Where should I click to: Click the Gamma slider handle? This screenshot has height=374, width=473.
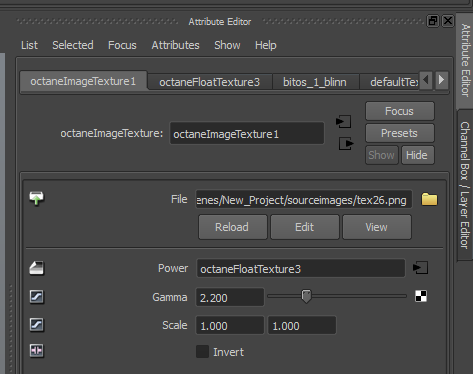click(306, 296)
